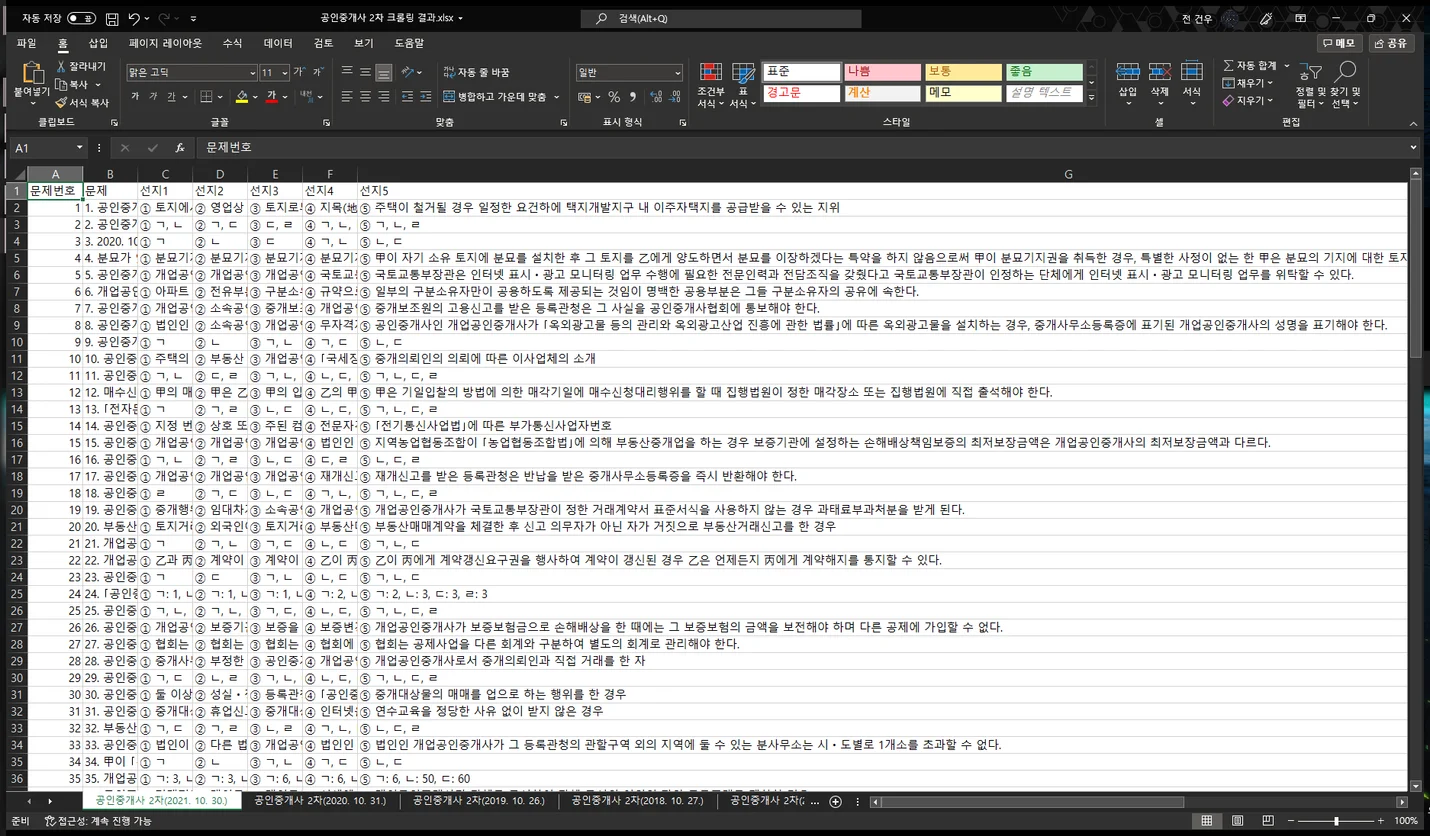1430x836 pixels.
Task: Click the 공유 (Share) button
Action: pos(1391,43)
